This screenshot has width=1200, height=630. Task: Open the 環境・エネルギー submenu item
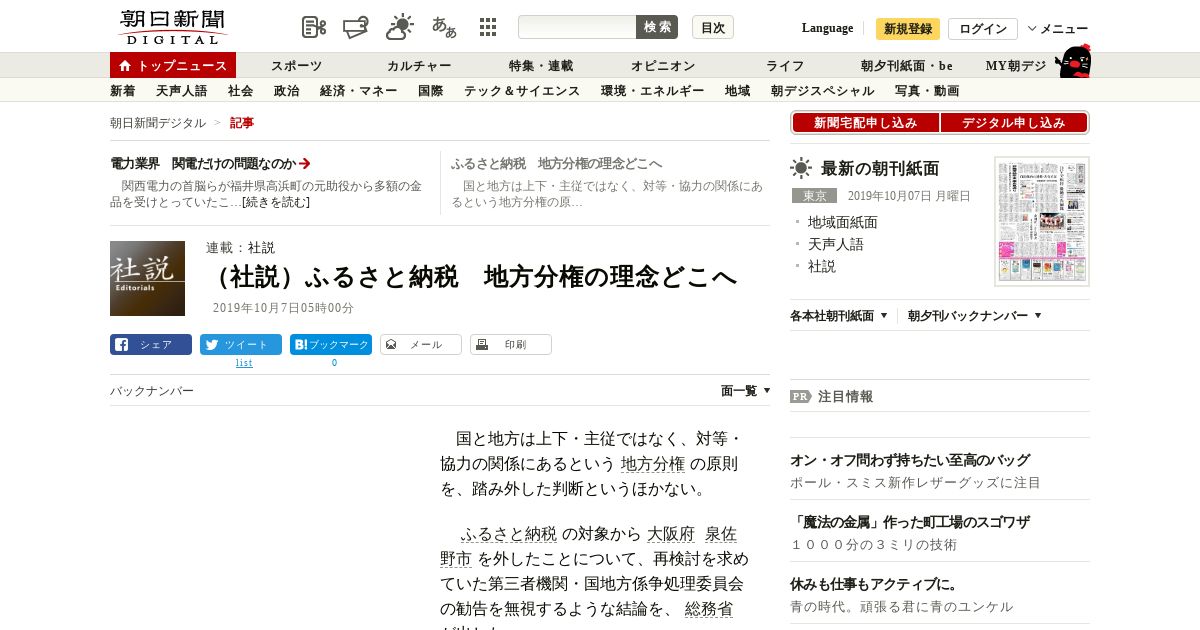(652, 91)
